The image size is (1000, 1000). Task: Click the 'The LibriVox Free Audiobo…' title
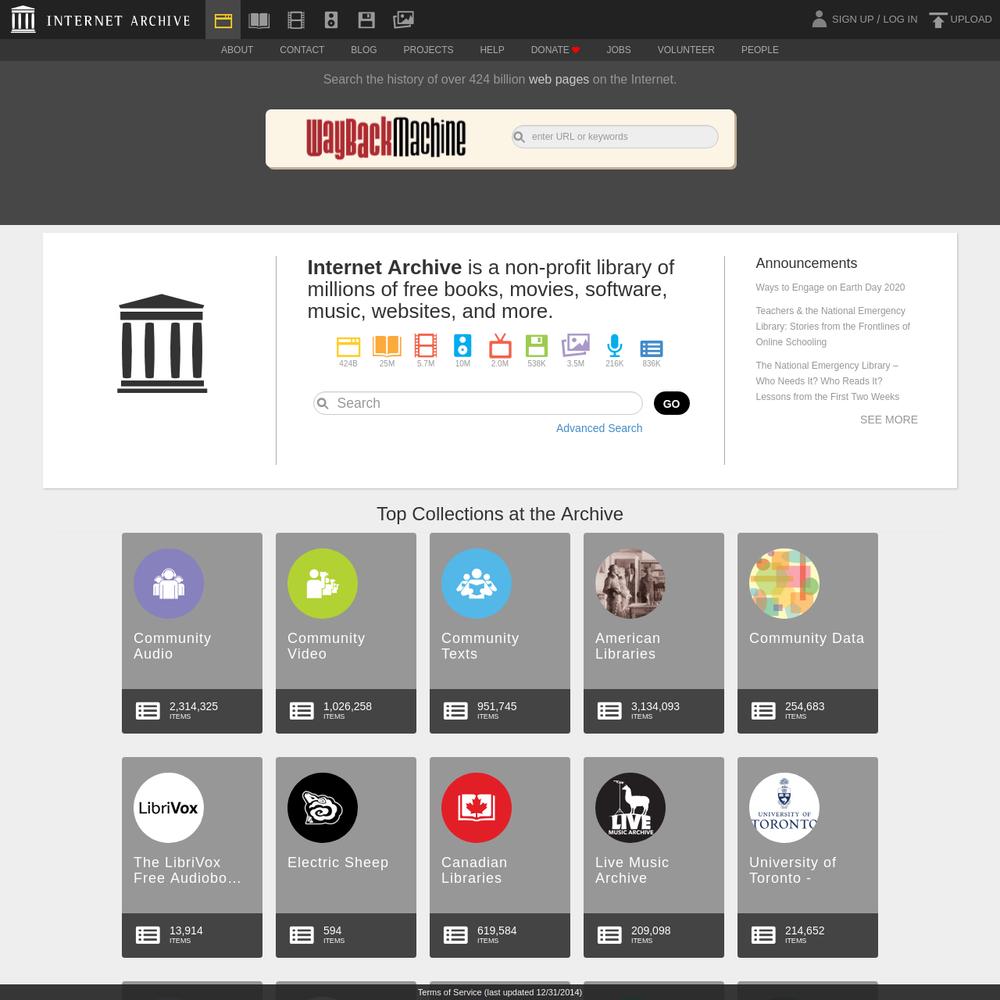pyautogui.click(x=188, y=870)
